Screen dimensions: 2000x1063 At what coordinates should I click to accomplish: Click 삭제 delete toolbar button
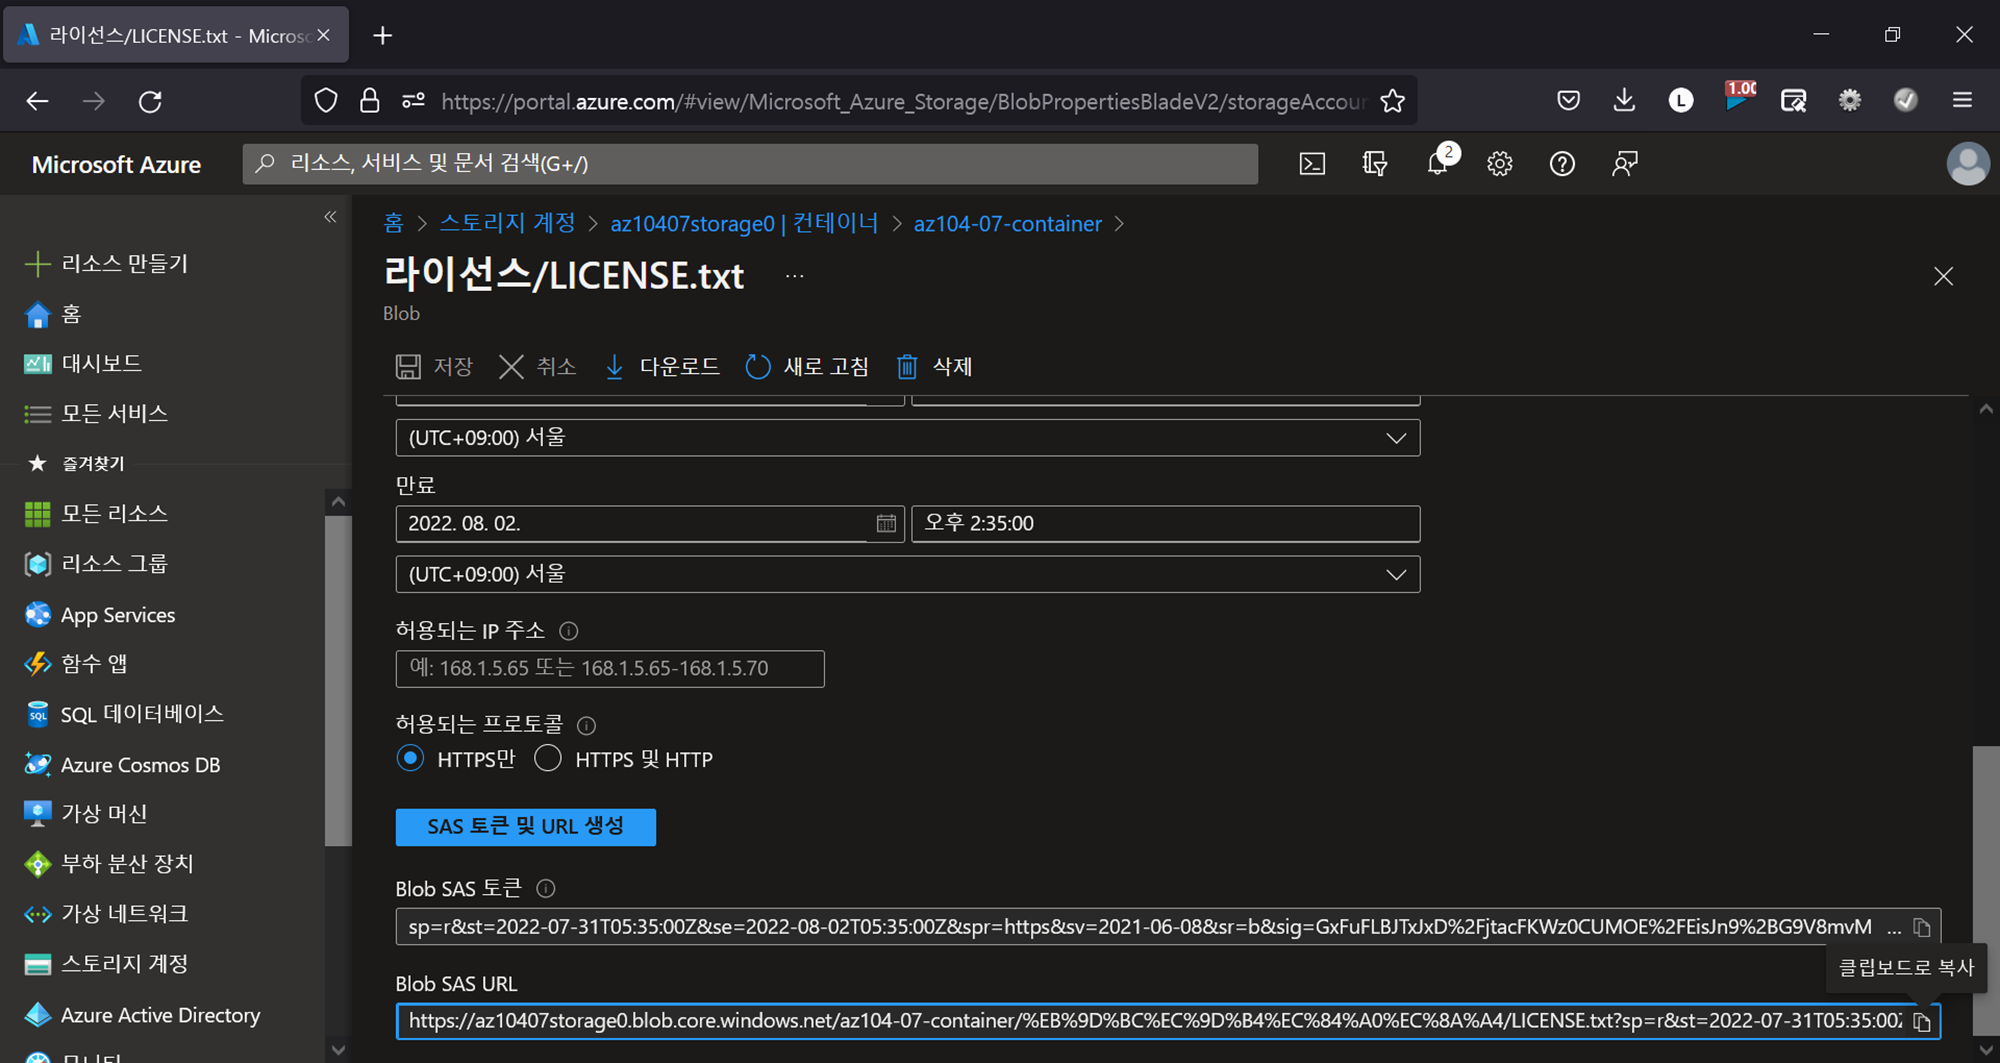coord(934,367)
